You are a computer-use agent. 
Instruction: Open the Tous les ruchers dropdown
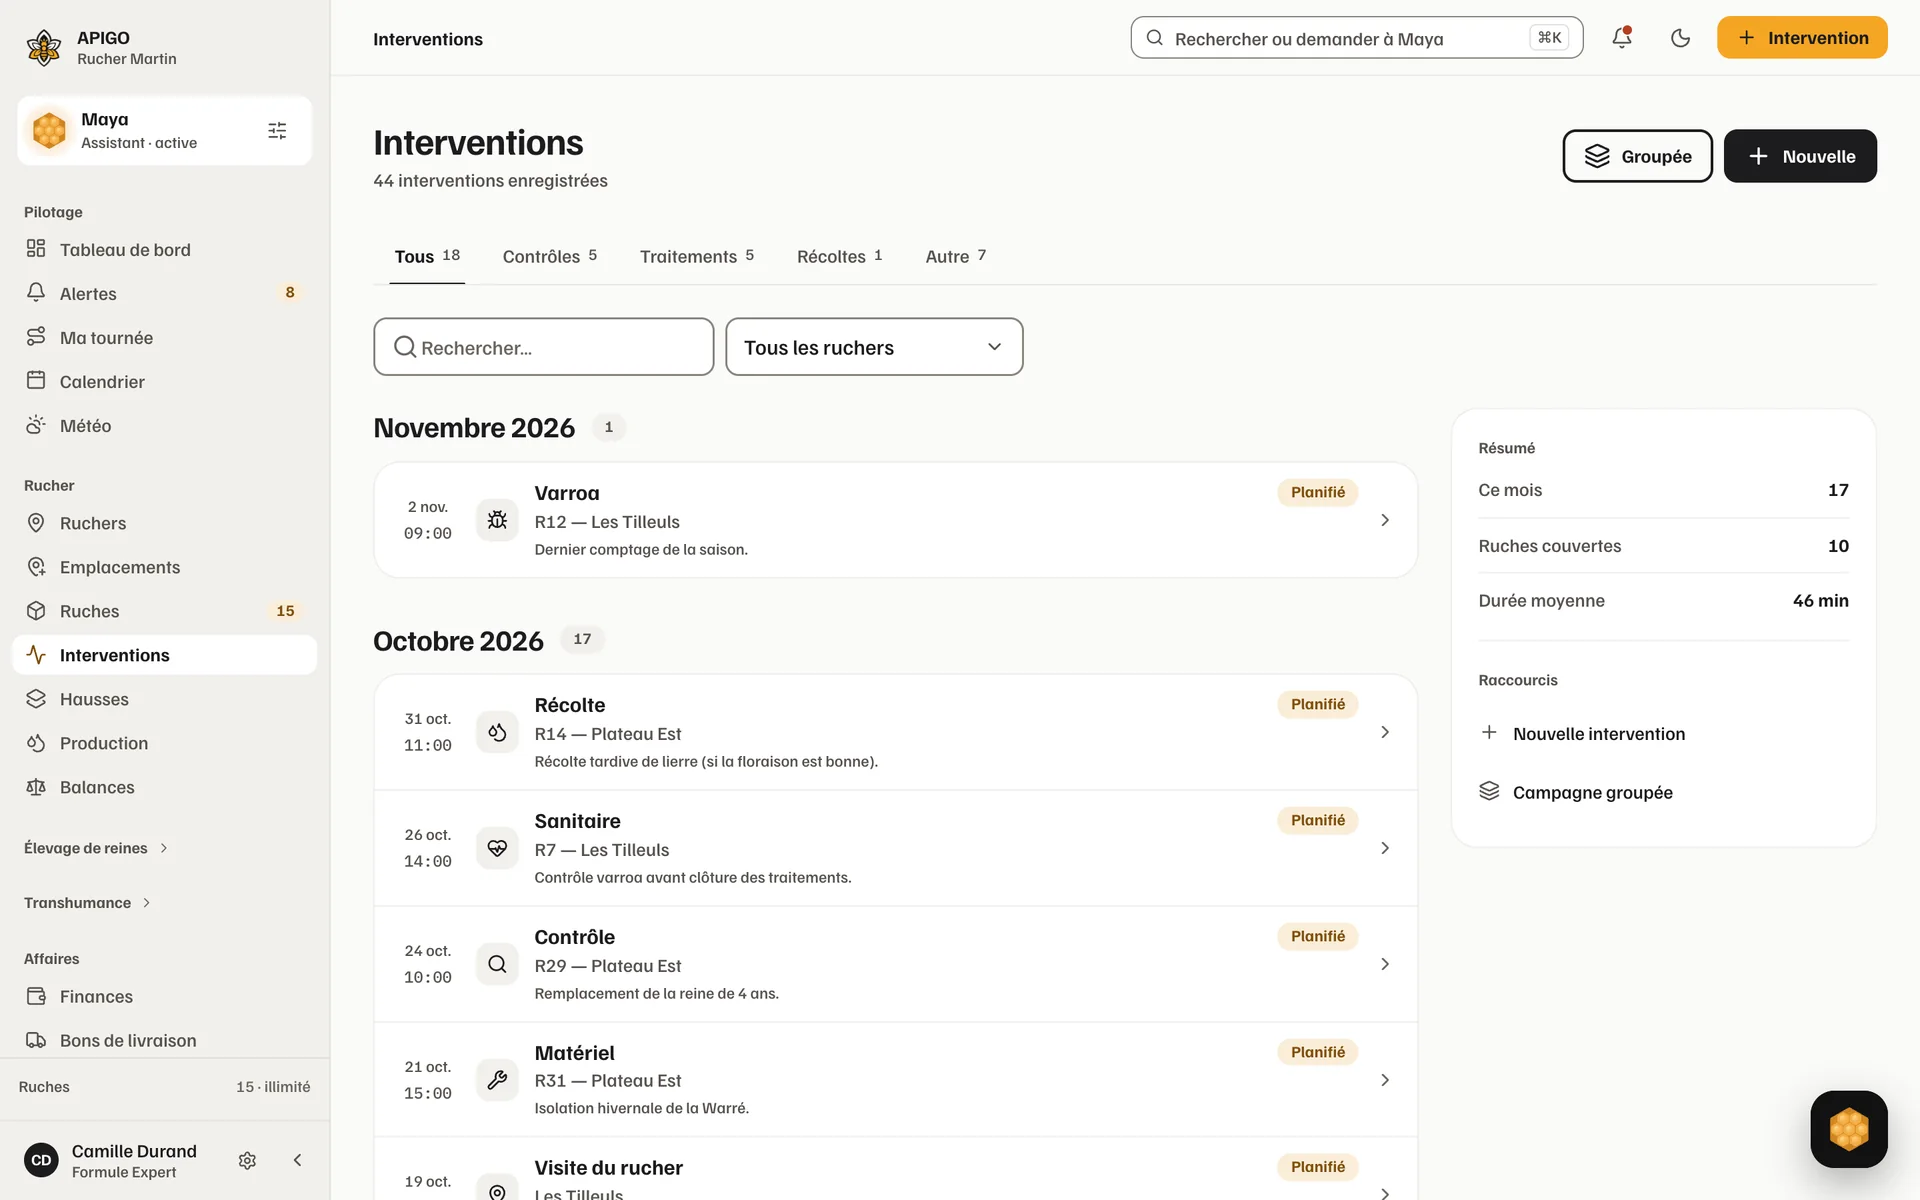874,347
